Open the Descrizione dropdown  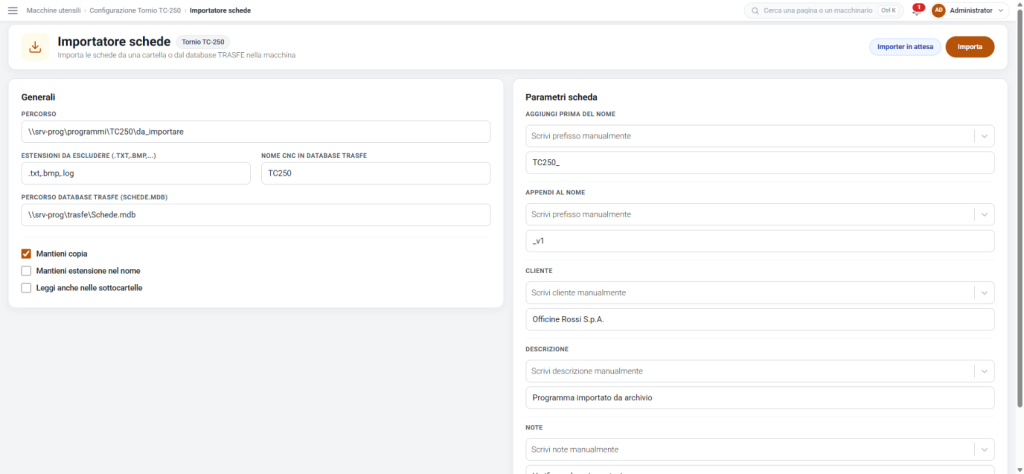pyautogui.click(x=985, y=371)
